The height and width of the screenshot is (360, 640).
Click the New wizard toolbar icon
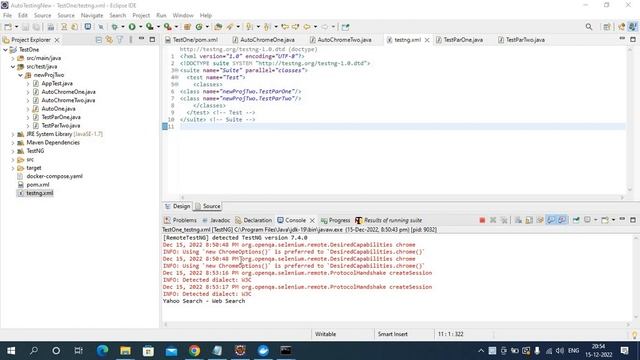click(8, 27)
